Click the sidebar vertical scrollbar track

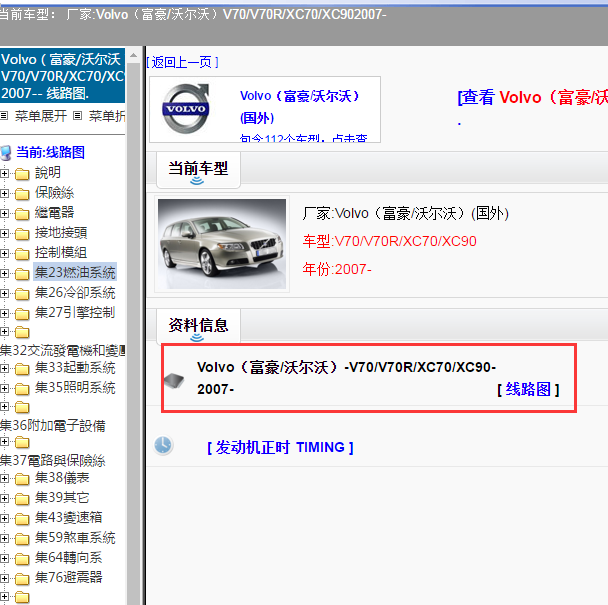[133, 334]
